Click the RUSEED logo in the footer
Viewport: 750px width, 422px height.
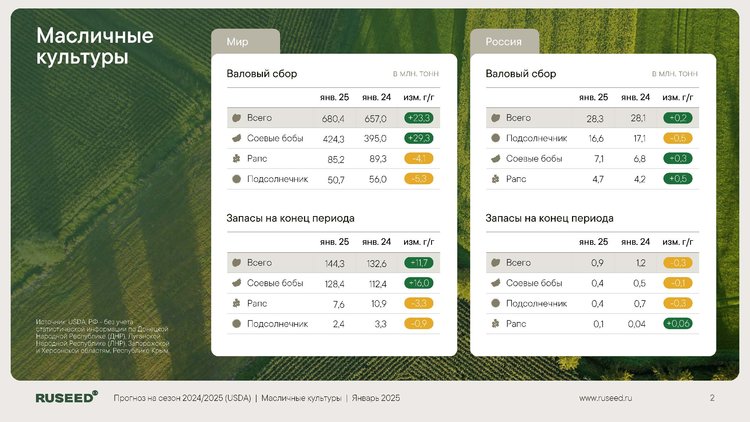point(66,397)
